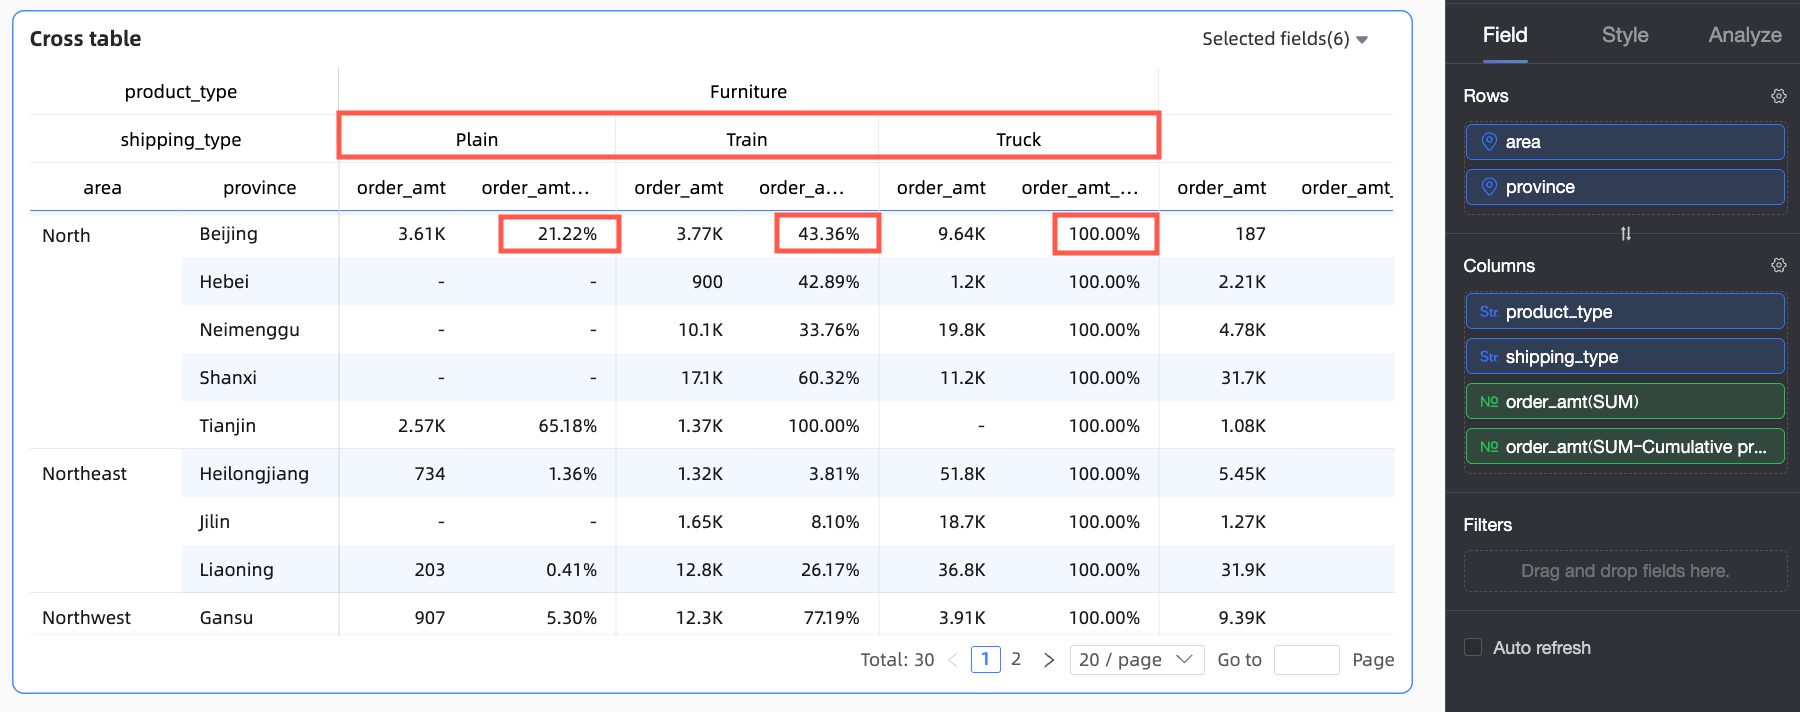
Task: Click the Truck shipping type header
Action: (x=1018, y=140)
